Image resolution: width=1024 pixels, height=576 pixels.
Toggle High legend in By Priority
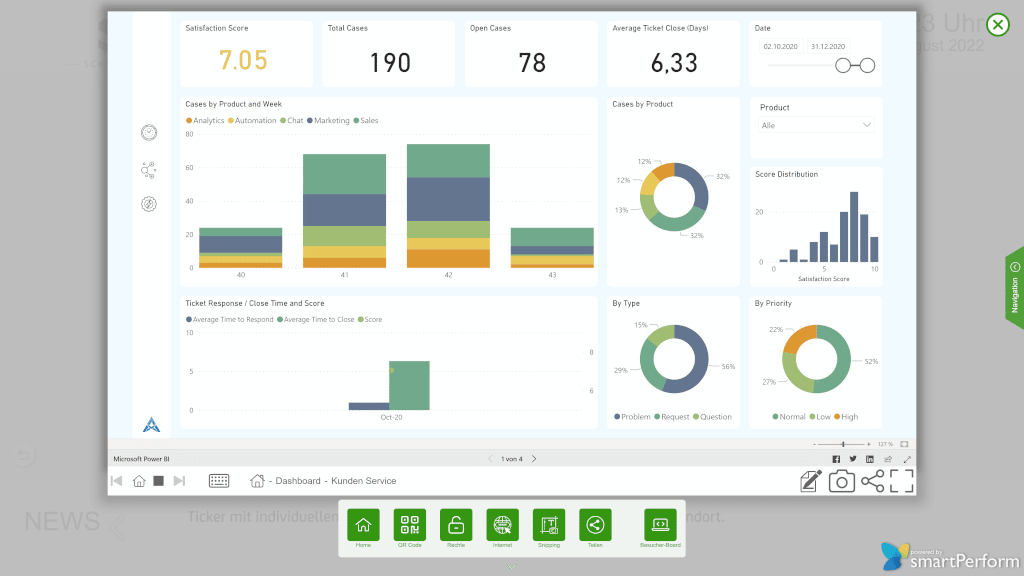click(x=846, y=417)
